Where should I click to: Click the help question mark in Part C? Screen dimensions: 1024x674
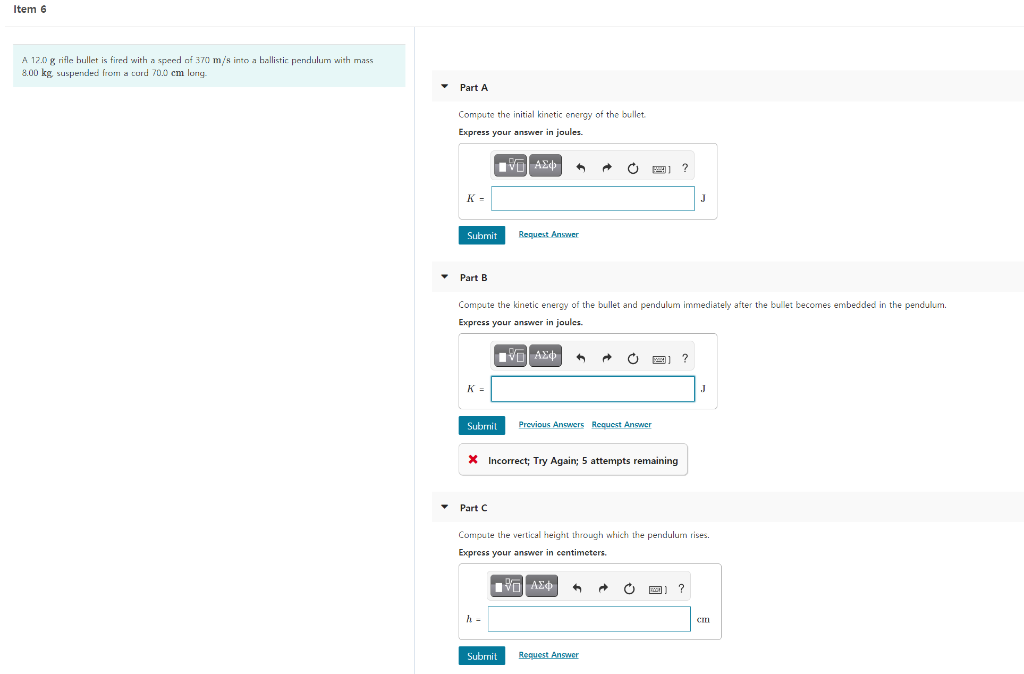[x=681, y=588]
